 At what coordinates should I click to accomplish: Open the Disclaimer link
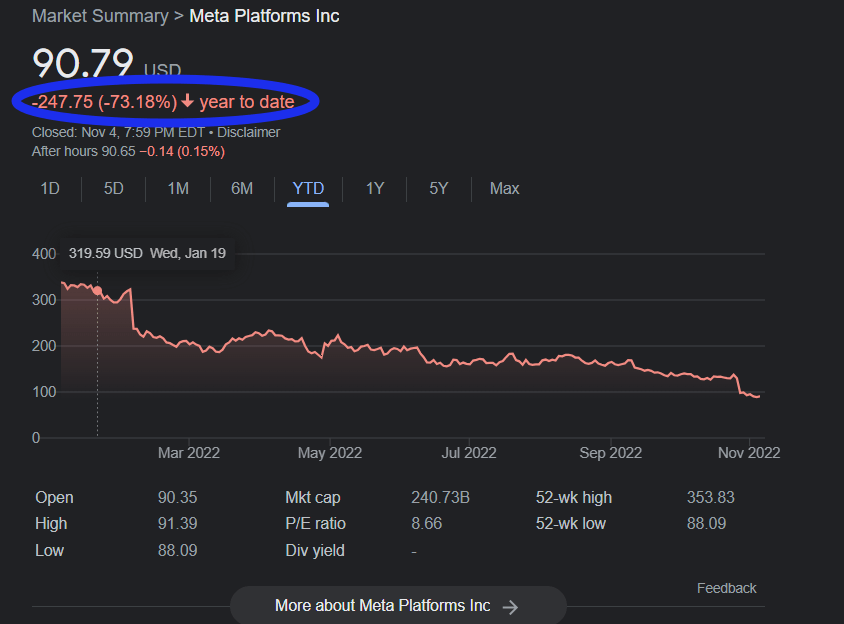pos(249,132)
